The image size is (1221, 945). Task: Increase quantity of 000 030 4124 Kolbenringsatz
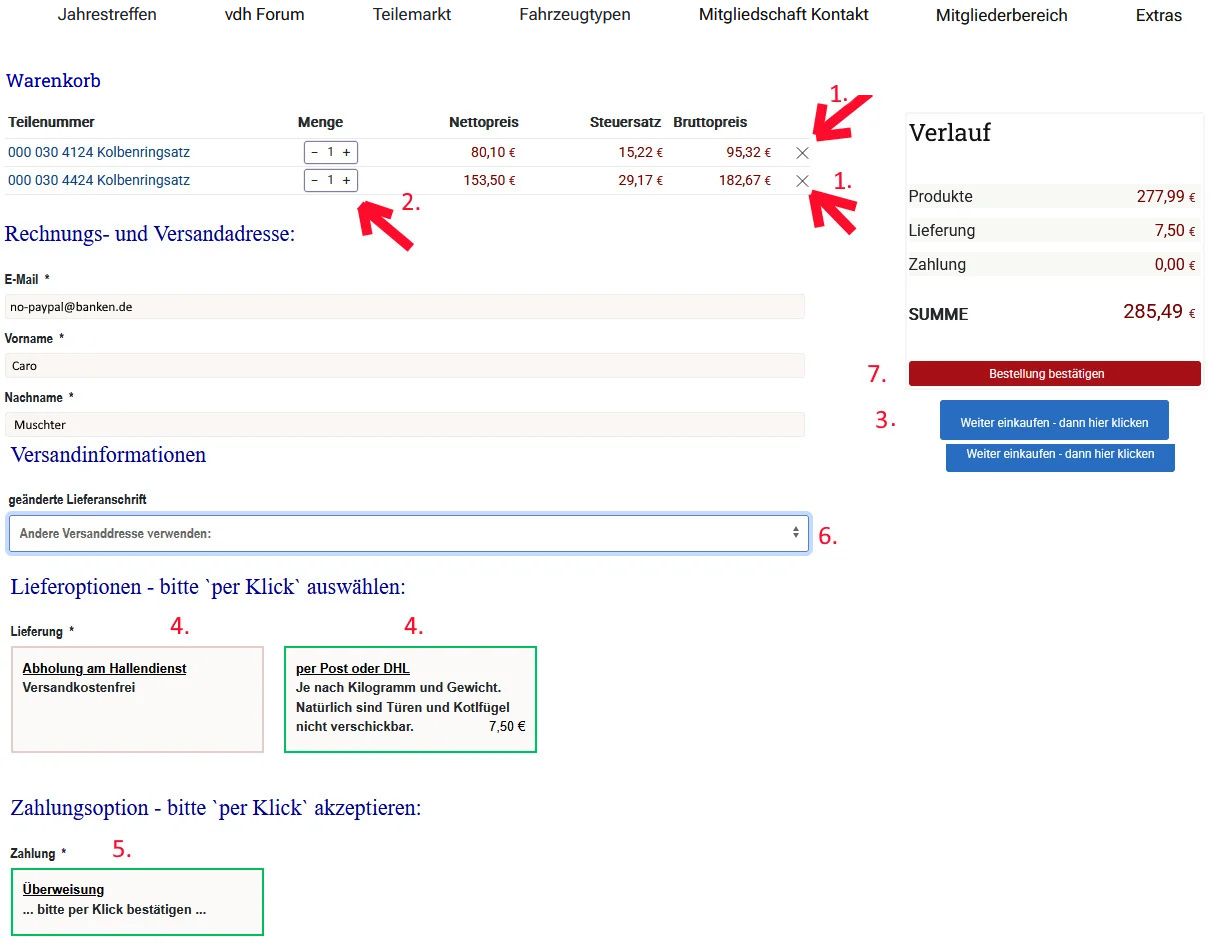(346, 153)
